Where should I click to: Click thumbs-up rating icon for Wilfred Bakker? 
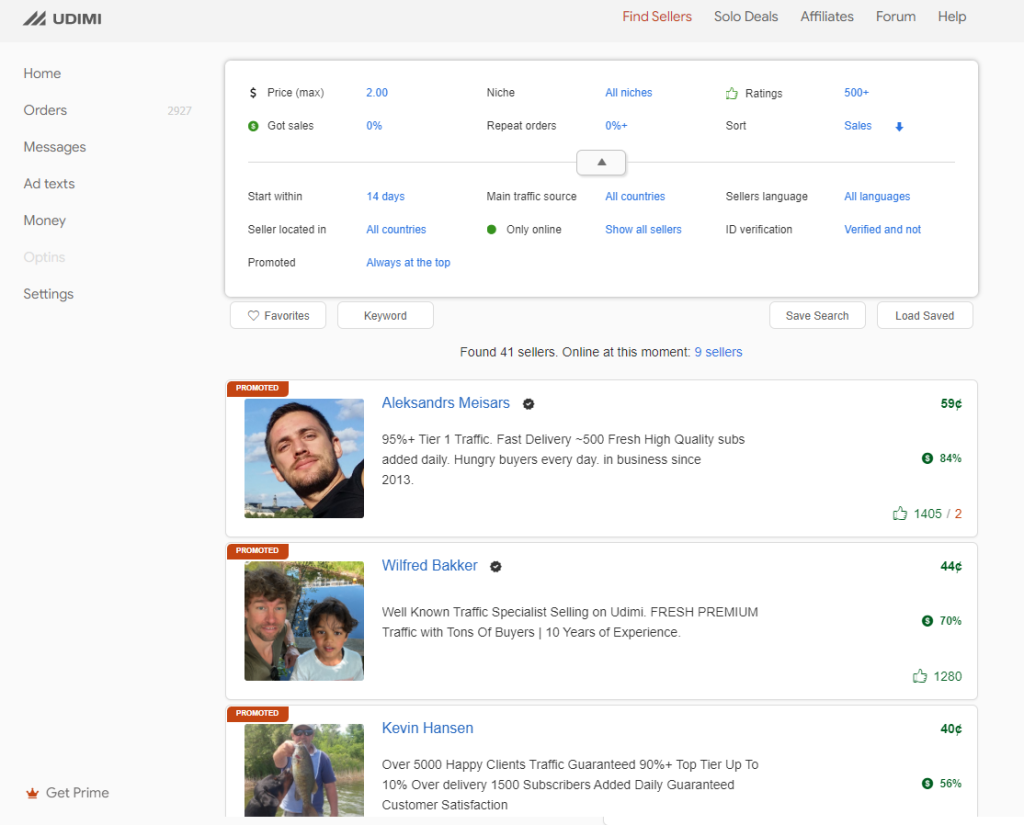(919, 677)
